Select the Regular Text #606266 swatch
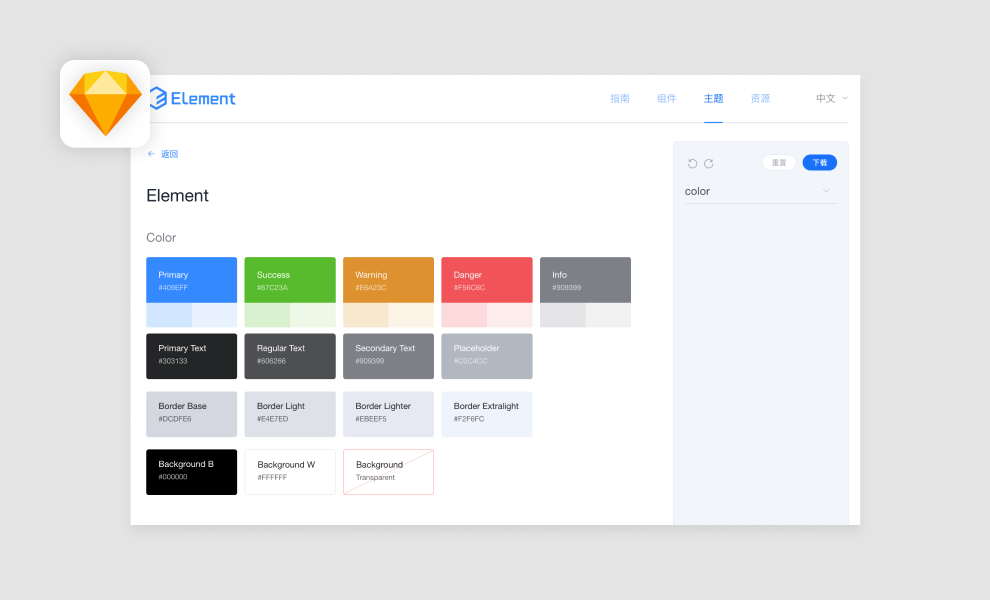Screen dimensions: 990x600 290,356
